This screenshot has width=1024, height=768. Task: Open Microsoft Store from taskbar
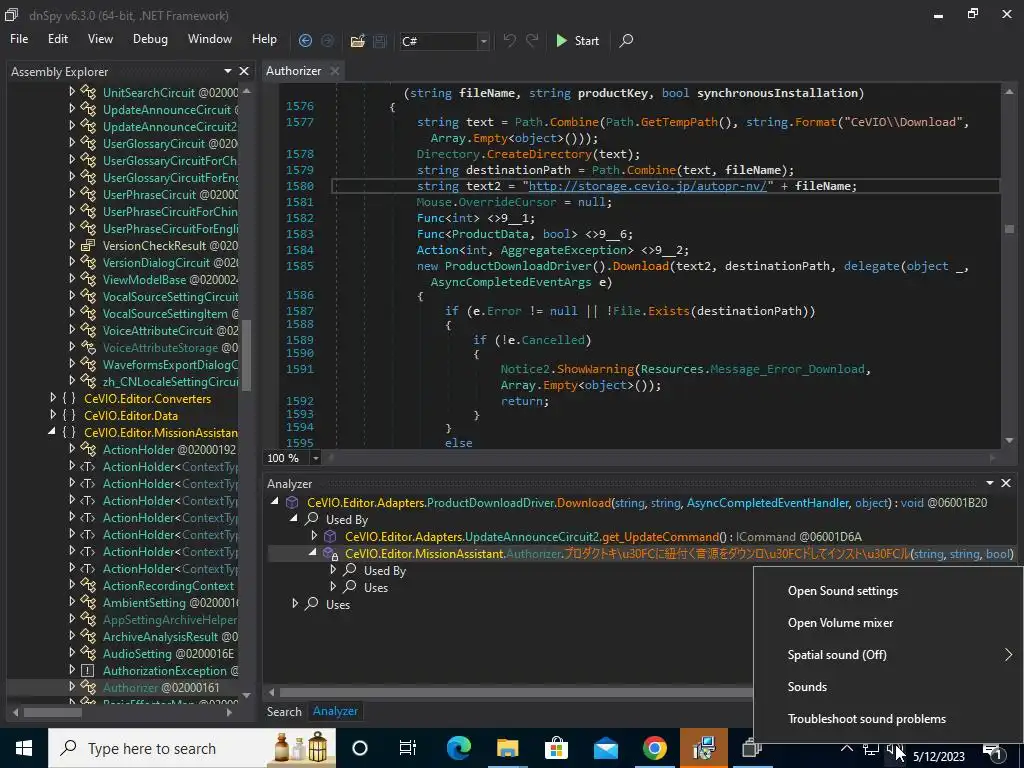pyautogui.click(x=556, y=748)
